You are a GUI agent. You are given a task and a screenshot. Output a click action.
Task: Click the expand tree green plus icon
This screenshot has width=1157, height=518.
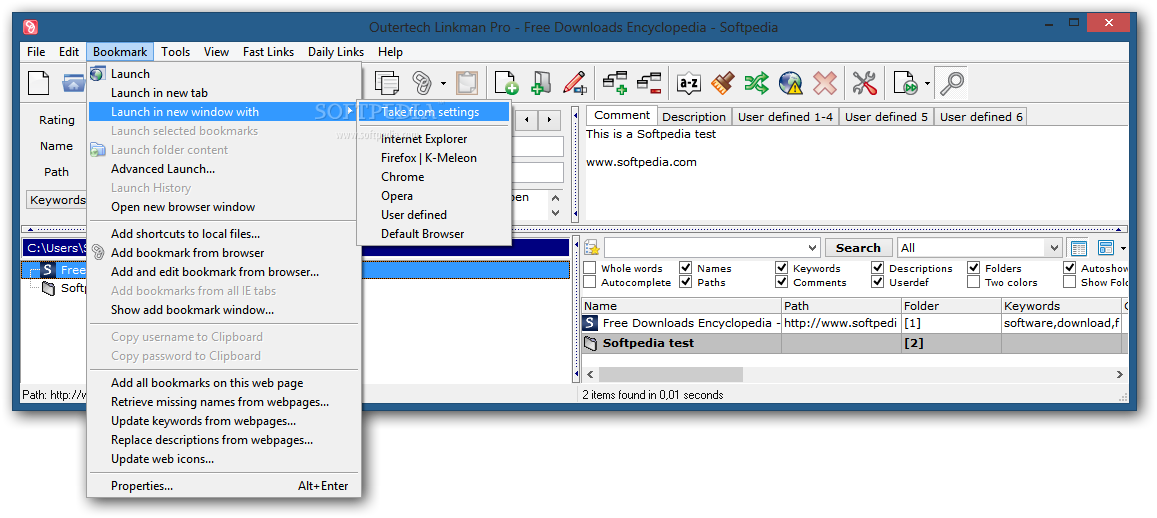(x=615, y=83)
